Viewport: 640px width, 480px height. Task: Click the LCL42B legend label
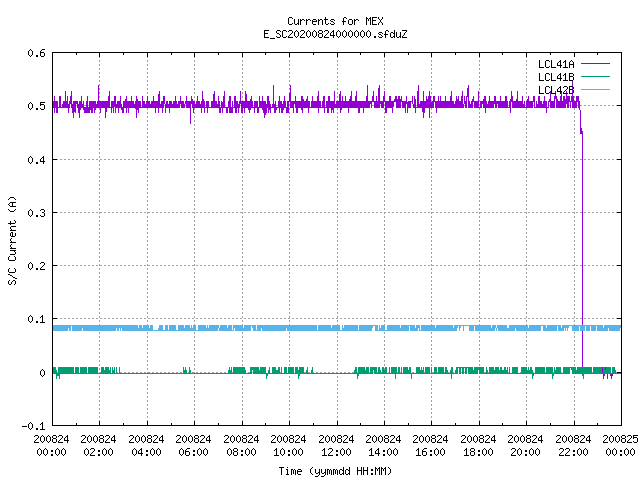point(556,90)
